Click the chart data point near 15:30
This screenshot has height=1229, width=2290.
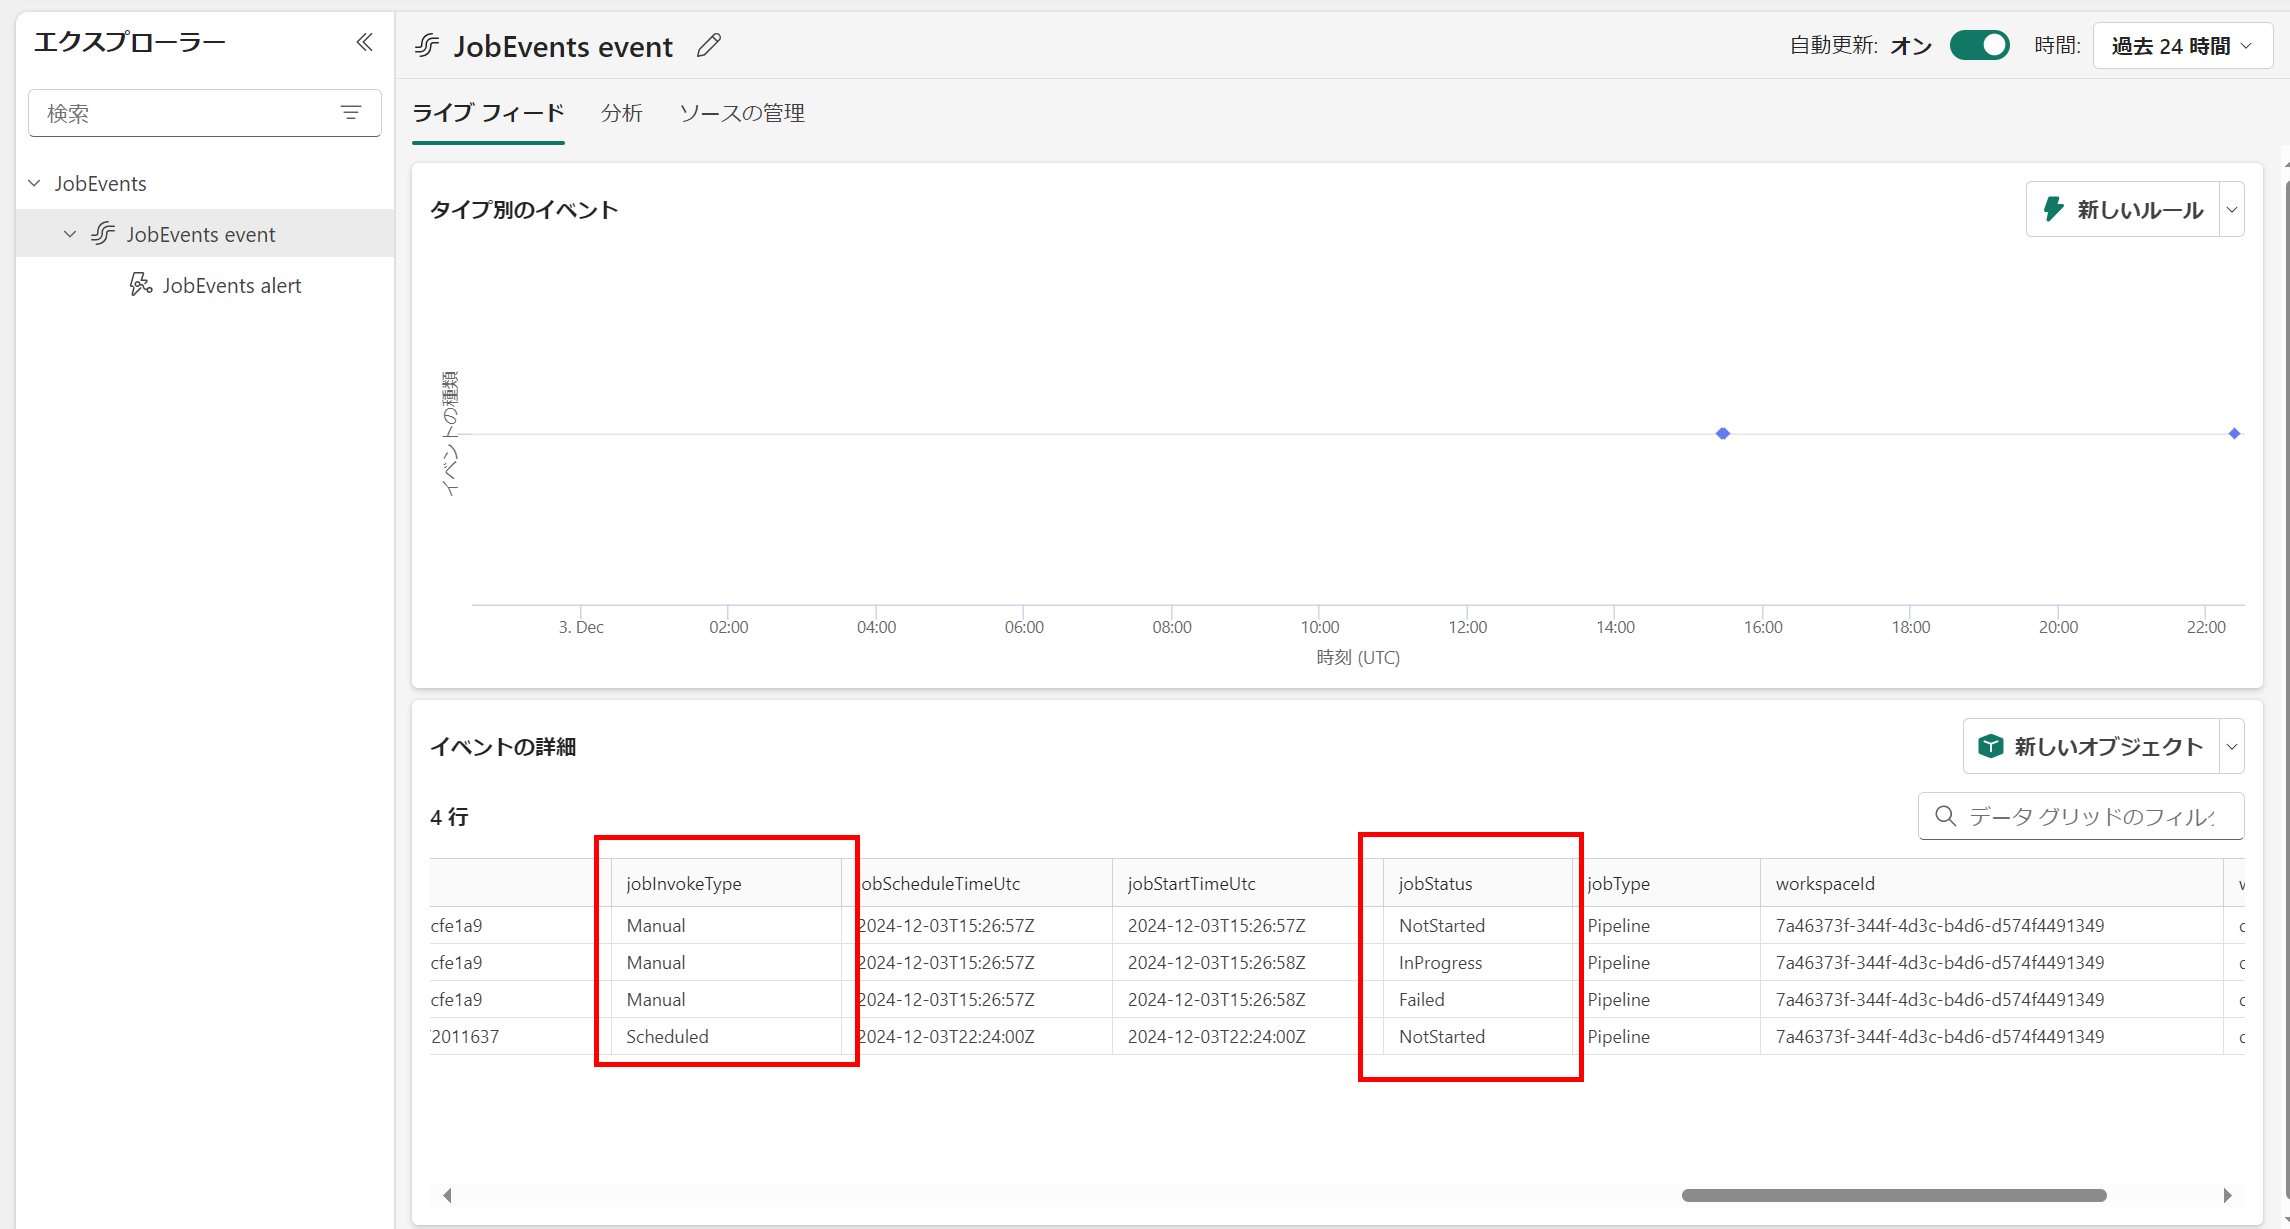[x=1723, y=434]
